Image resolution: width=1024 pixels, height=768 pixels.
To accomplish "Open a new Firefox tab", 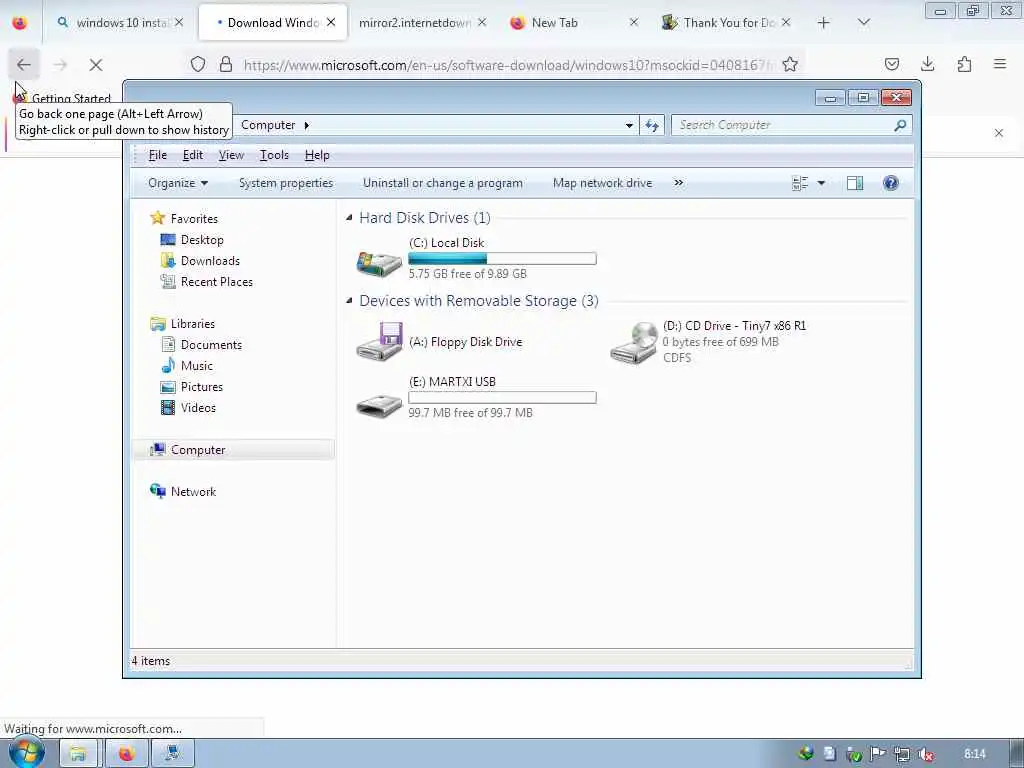I will [824, 23].
